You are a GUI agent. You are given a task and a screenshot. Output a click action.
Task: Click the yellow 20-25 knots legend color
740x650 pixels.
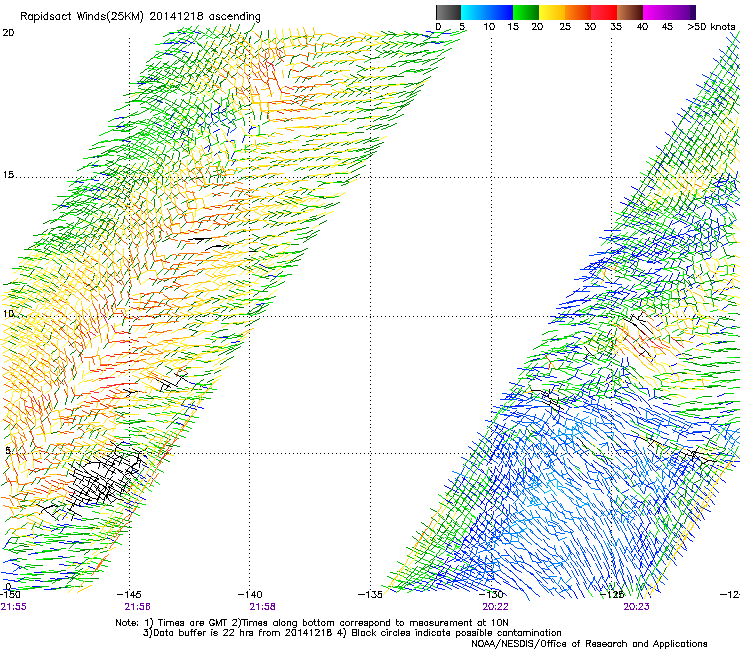point(552,12)
